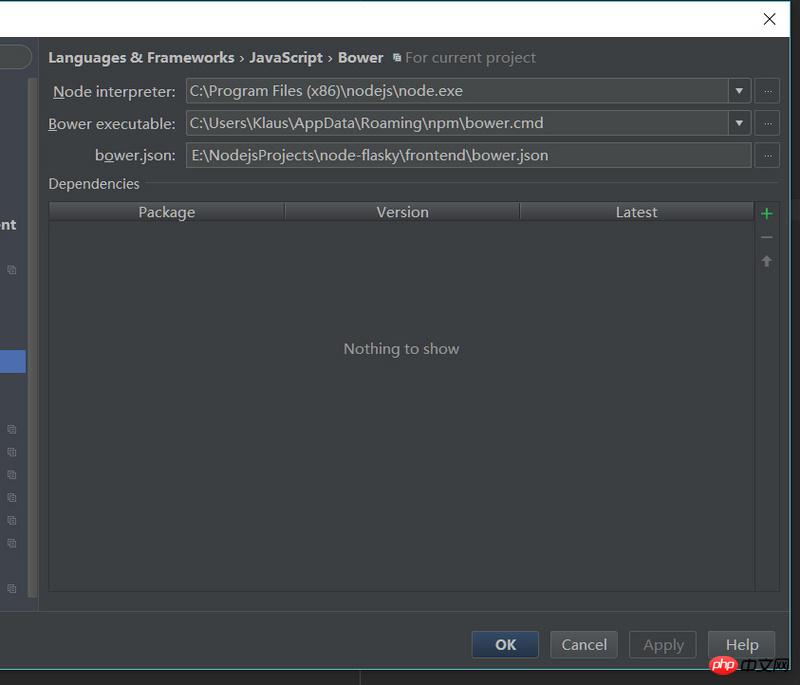
Task: Click the Cancel button
Action: [584, 645]
